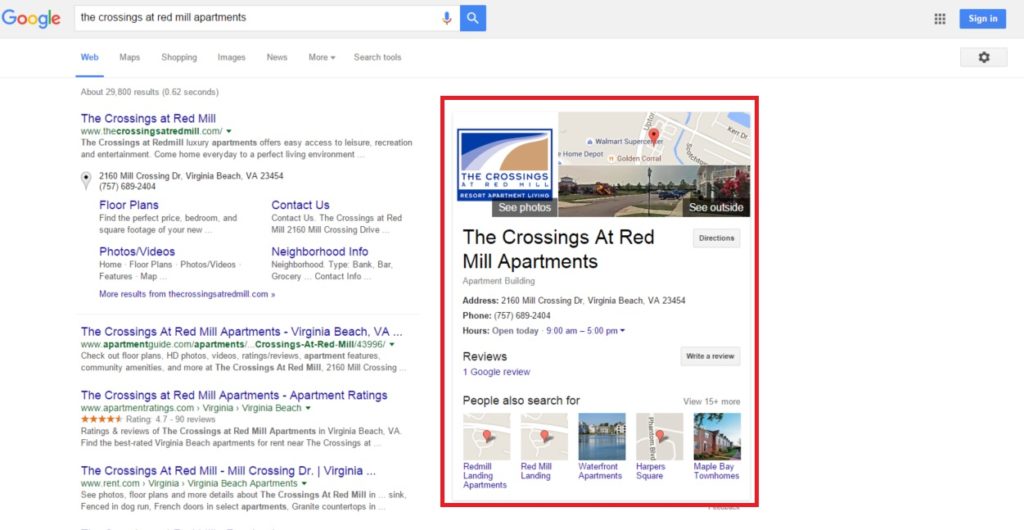Open the Redmill Landing Apartments link

[485, 476]
